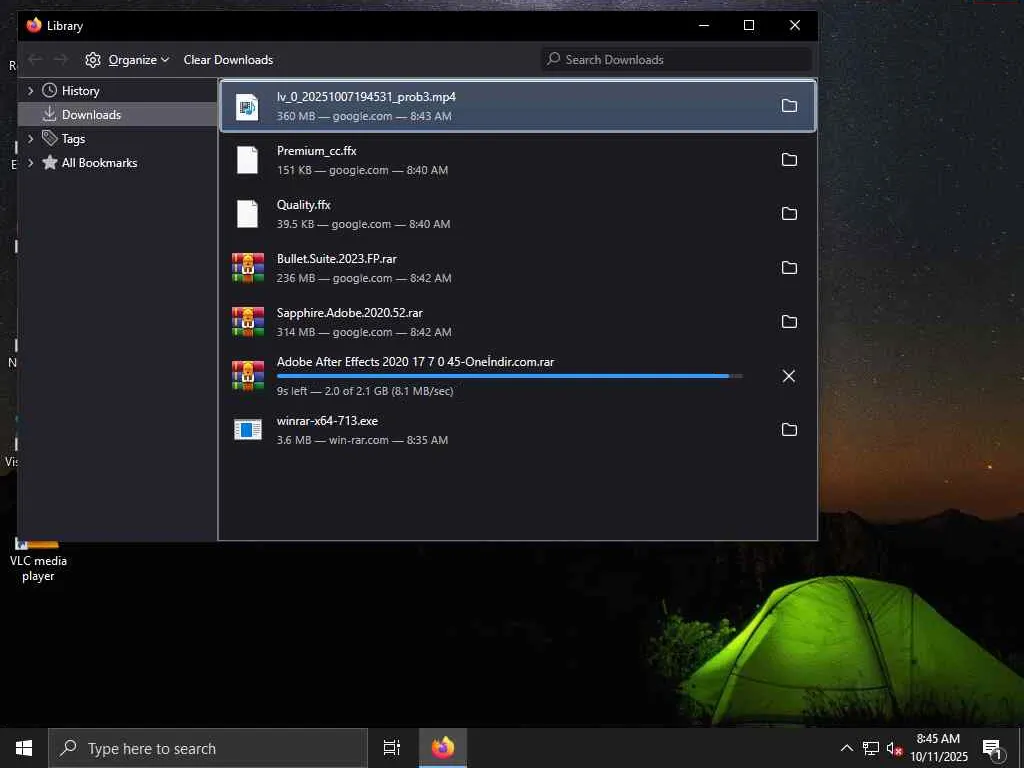Open containing folder for lv_0_20251007194531_prob3.mp4
Viewport: 1024px width, 768px height.
[789, 106]
